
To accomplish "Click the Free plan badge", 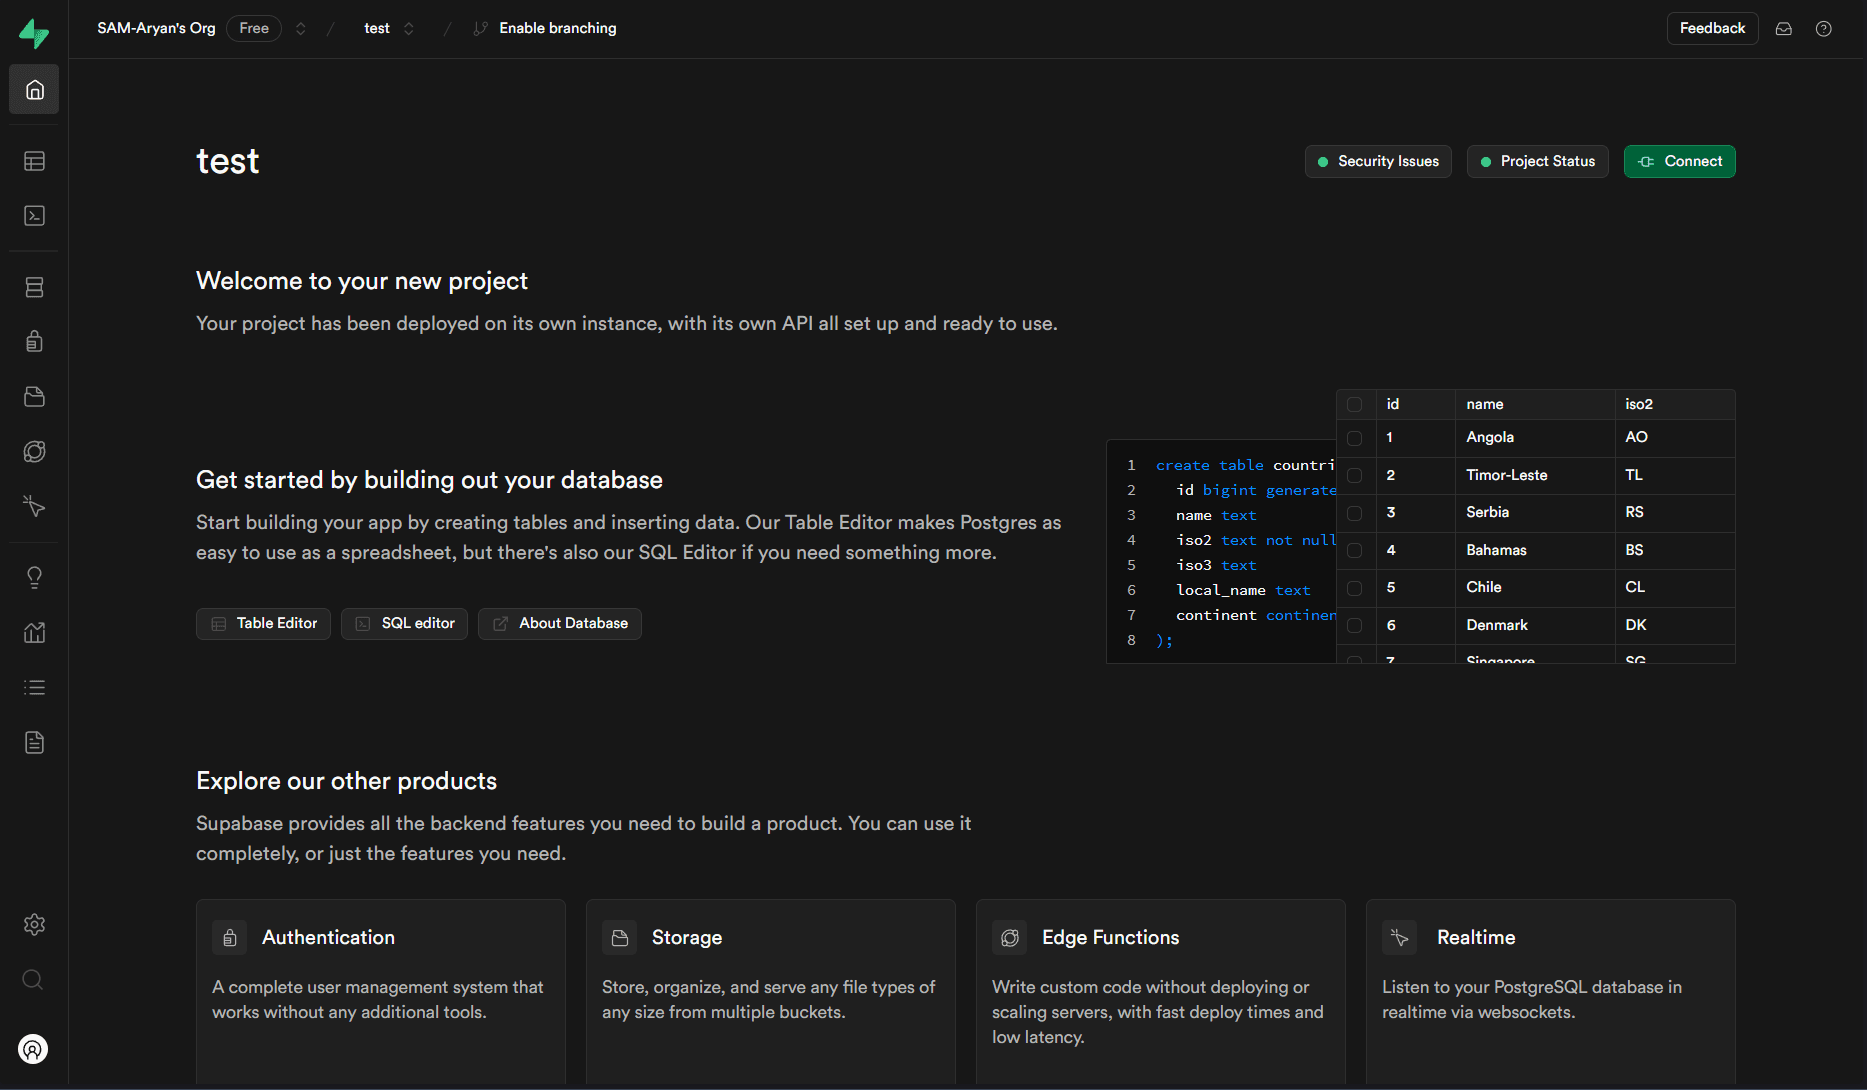I will (x=254, y=28).
